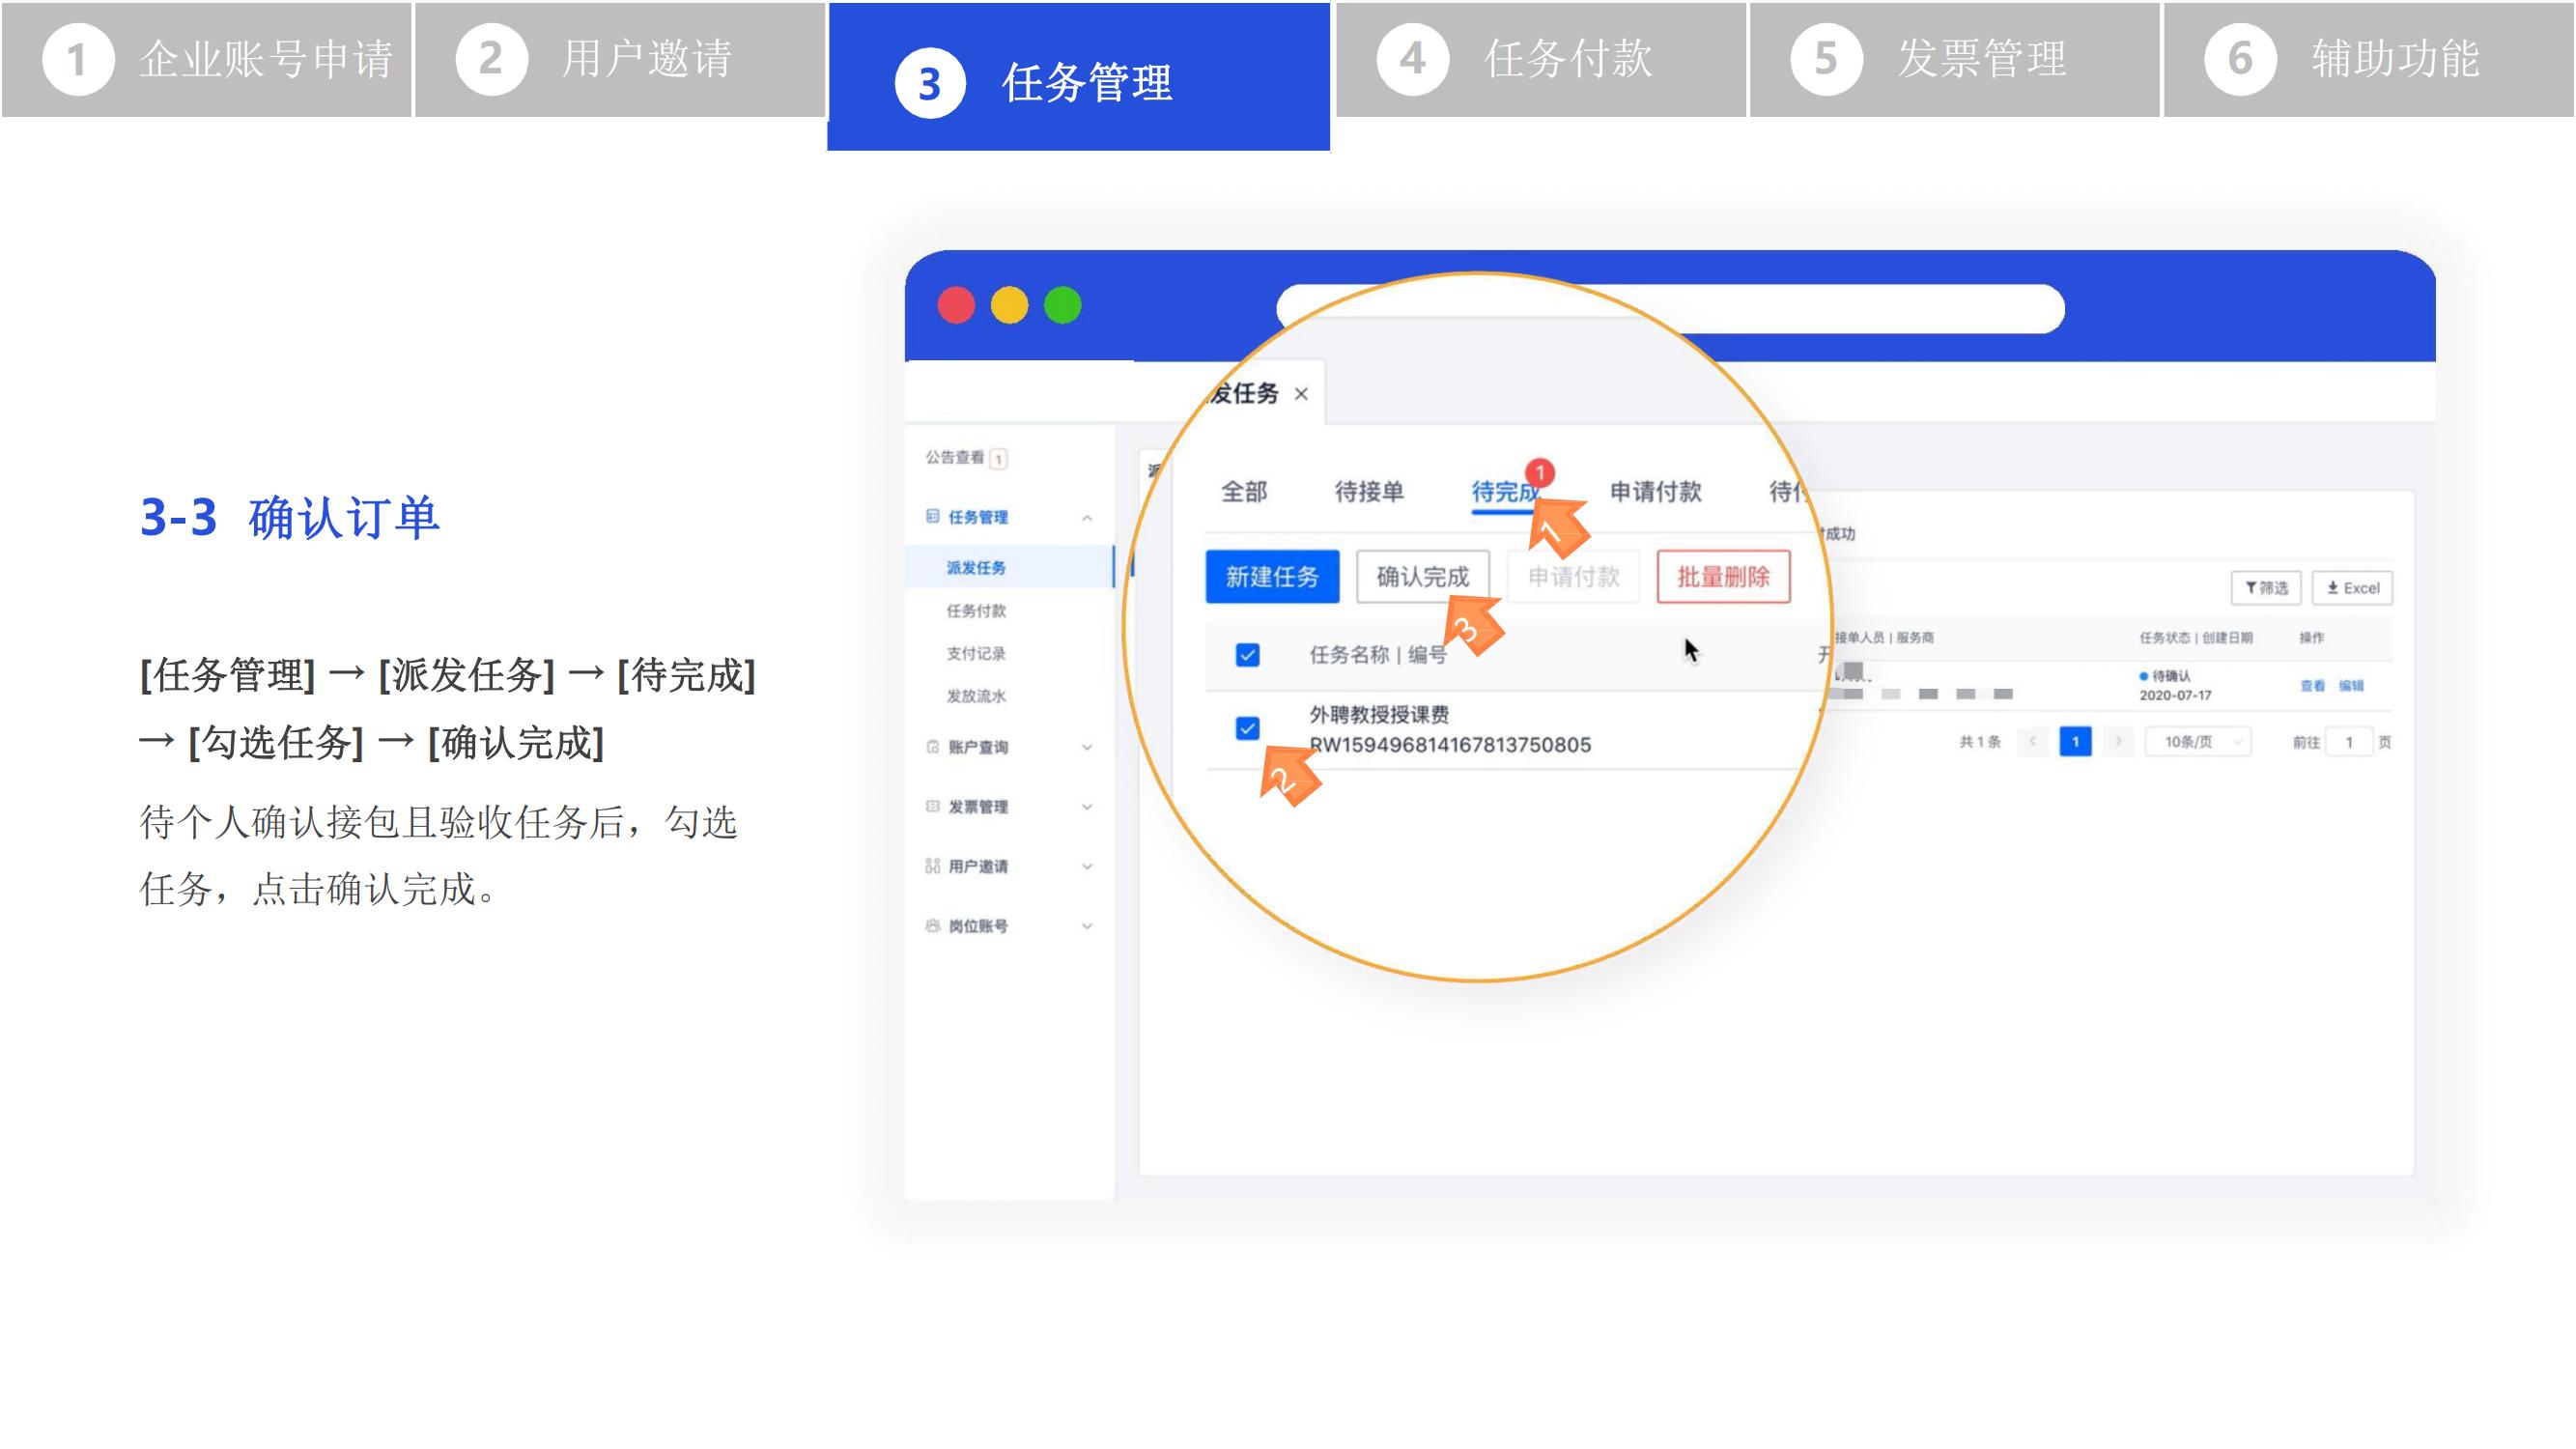Viewport: 2576px width, 1449px height.
Task: Open the 10条/页 page size dropdown
Action: point(2197,742)
